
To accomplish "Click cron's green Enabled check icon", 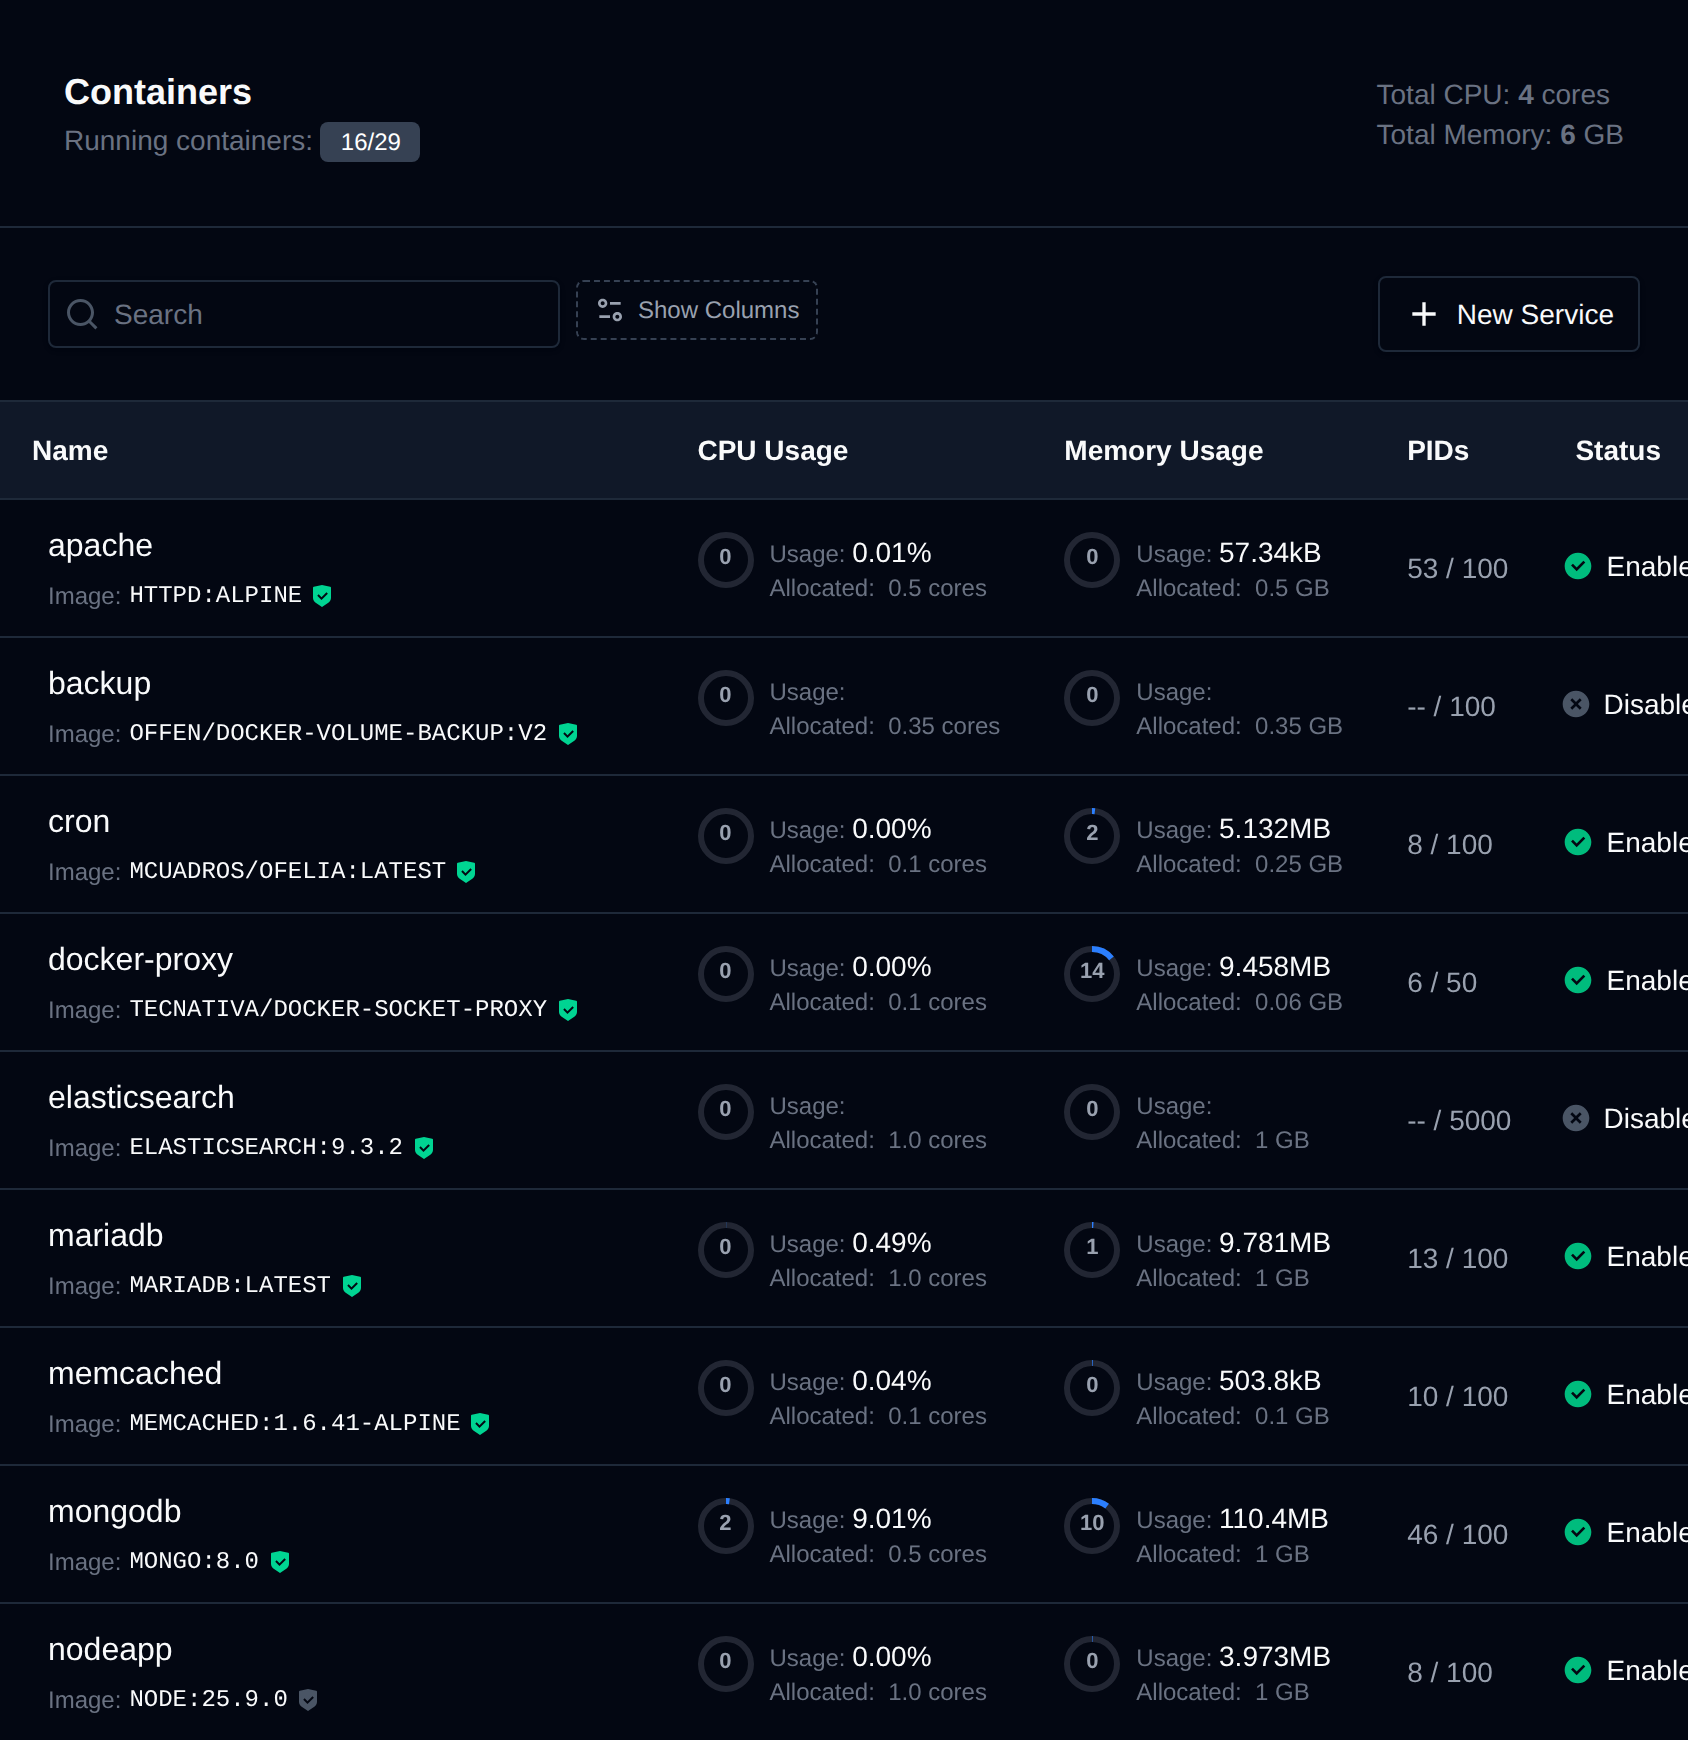I will click(x=1578, y=842).
